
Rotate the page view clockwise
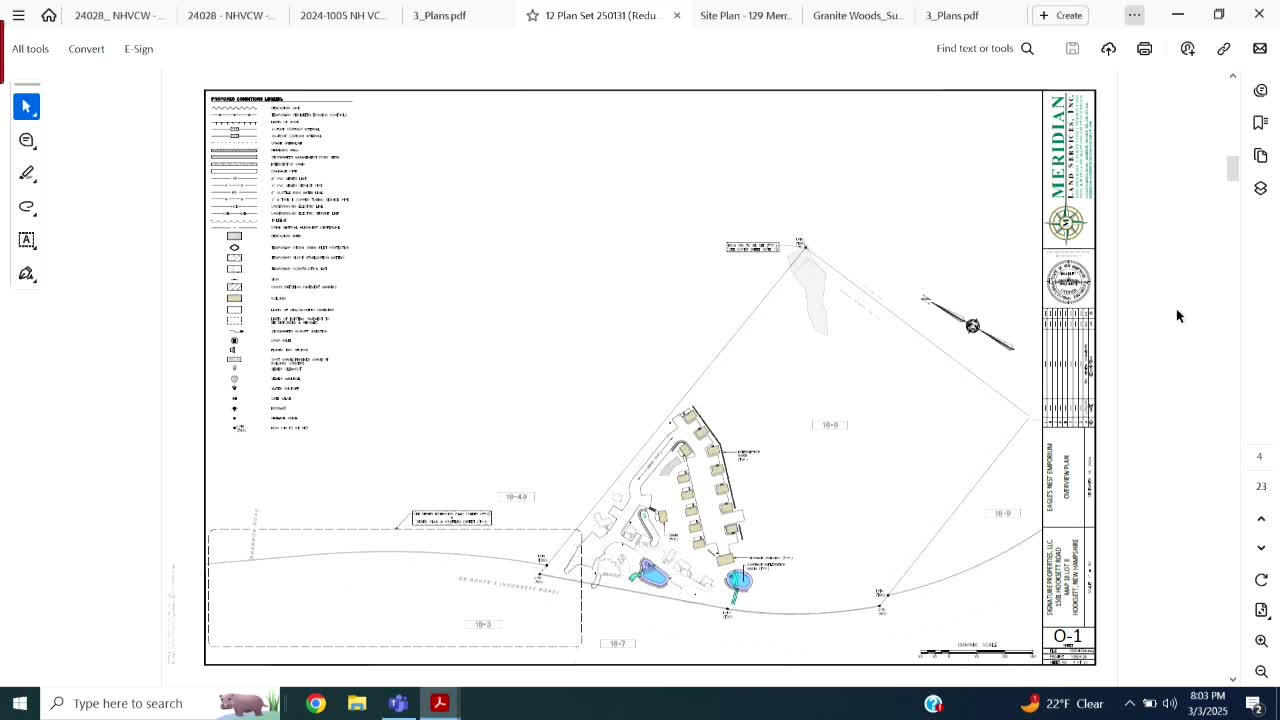(1261, 580)
